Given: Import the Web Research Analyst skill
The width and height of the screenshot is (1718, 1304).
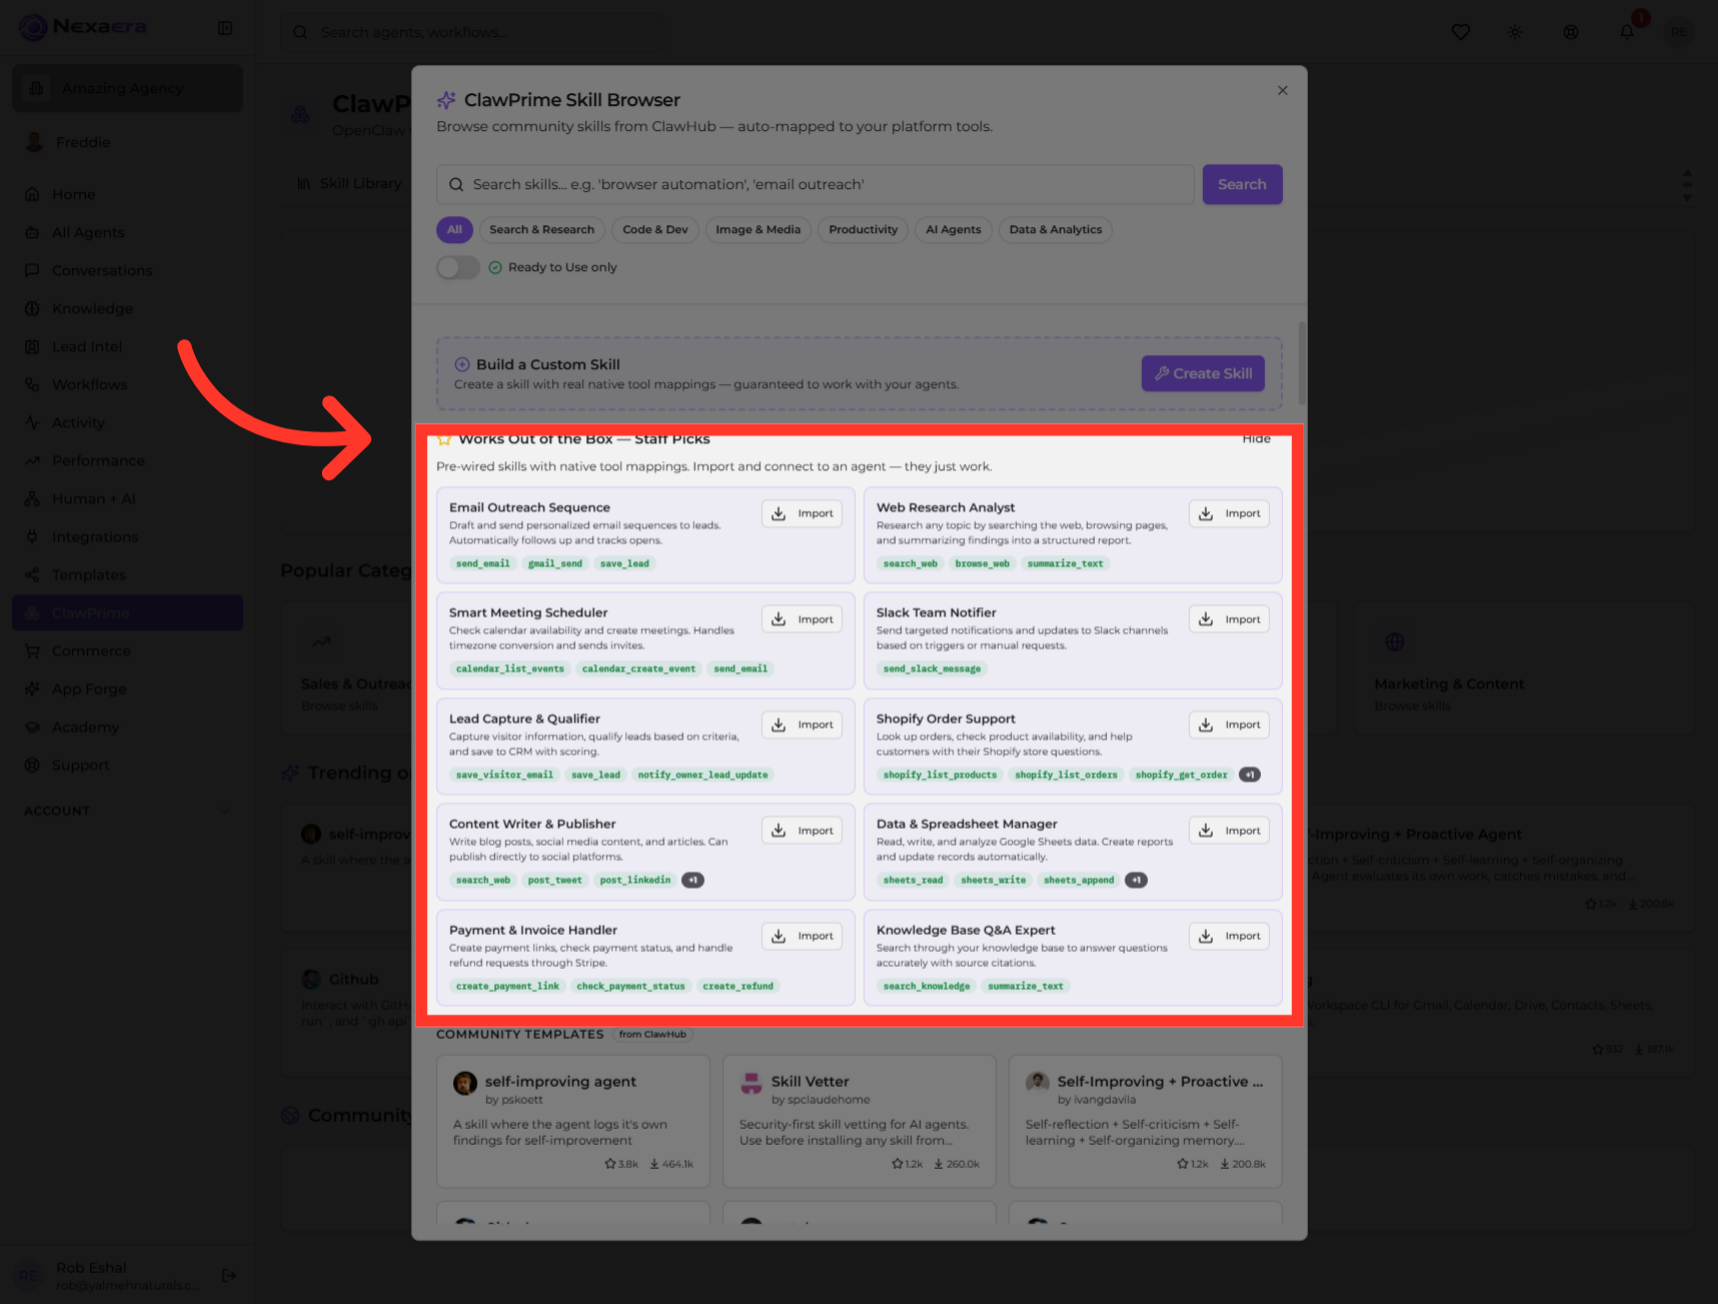Looking at the screenshot, I should (1229, 513).
